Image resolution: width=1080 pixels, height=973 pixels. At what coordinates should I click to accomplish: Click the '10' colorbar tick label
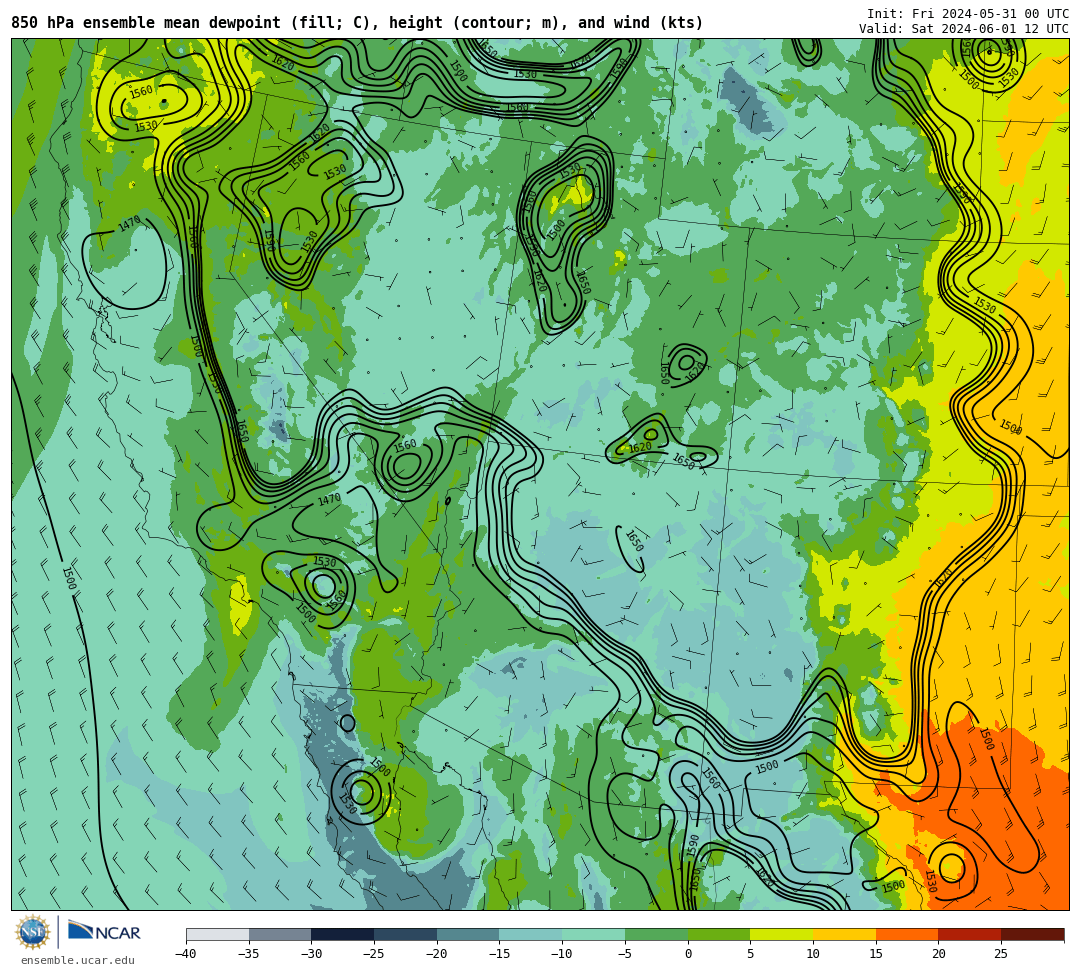pos(813,954)
